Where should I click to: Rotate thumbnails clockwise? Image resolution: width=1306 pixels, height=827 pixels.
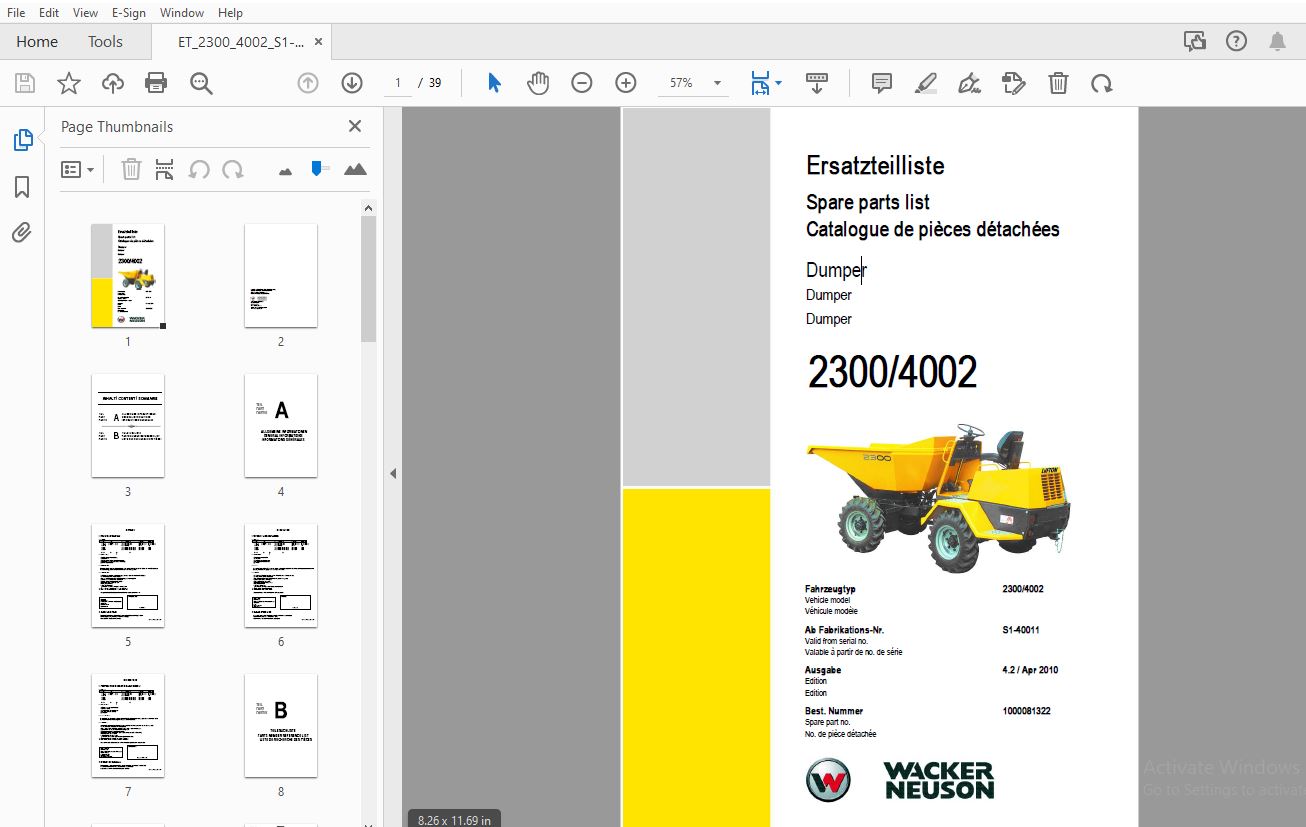pos(233,170)
